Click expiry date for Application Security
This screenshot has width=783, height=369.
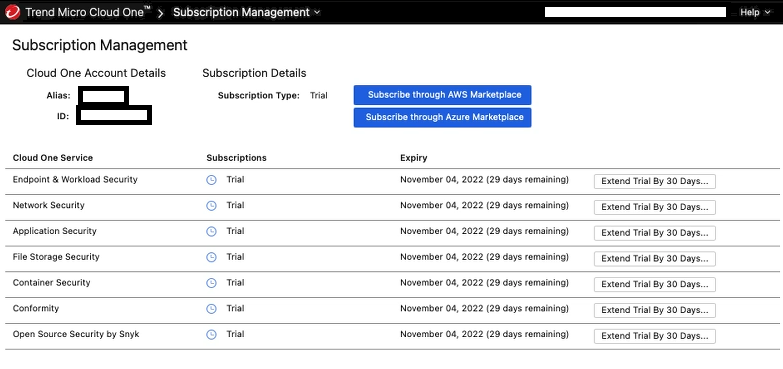[484, 231]
